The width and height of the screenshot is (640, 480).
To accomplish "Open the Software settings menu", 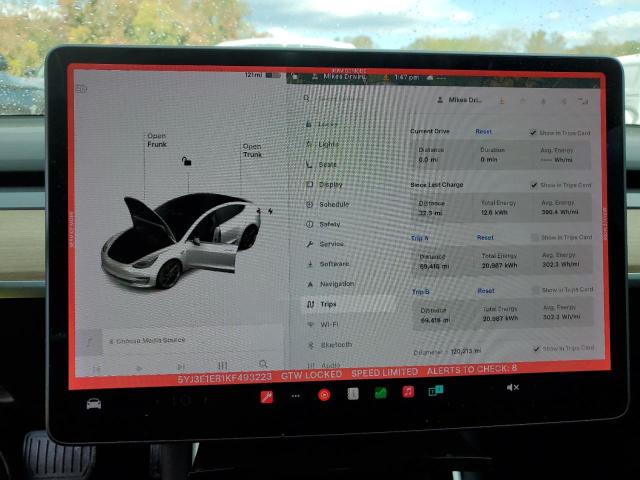I will pyautogui.click(x=334, y=264).
